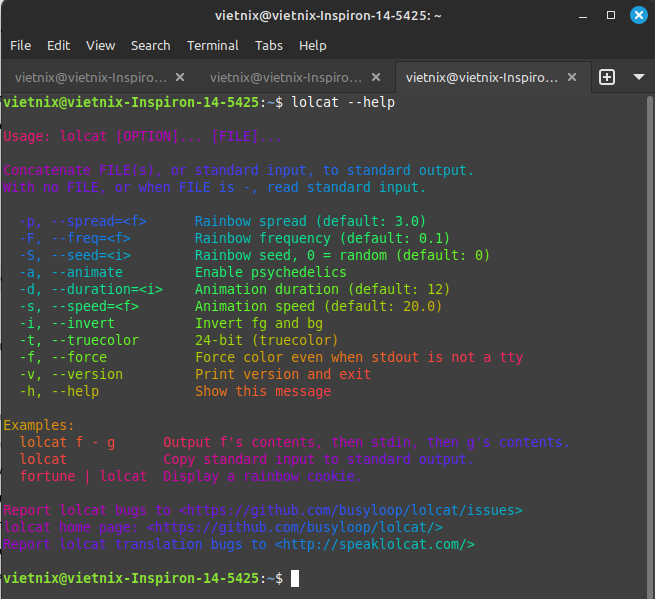Open the Help menu

tap(312, 46)
